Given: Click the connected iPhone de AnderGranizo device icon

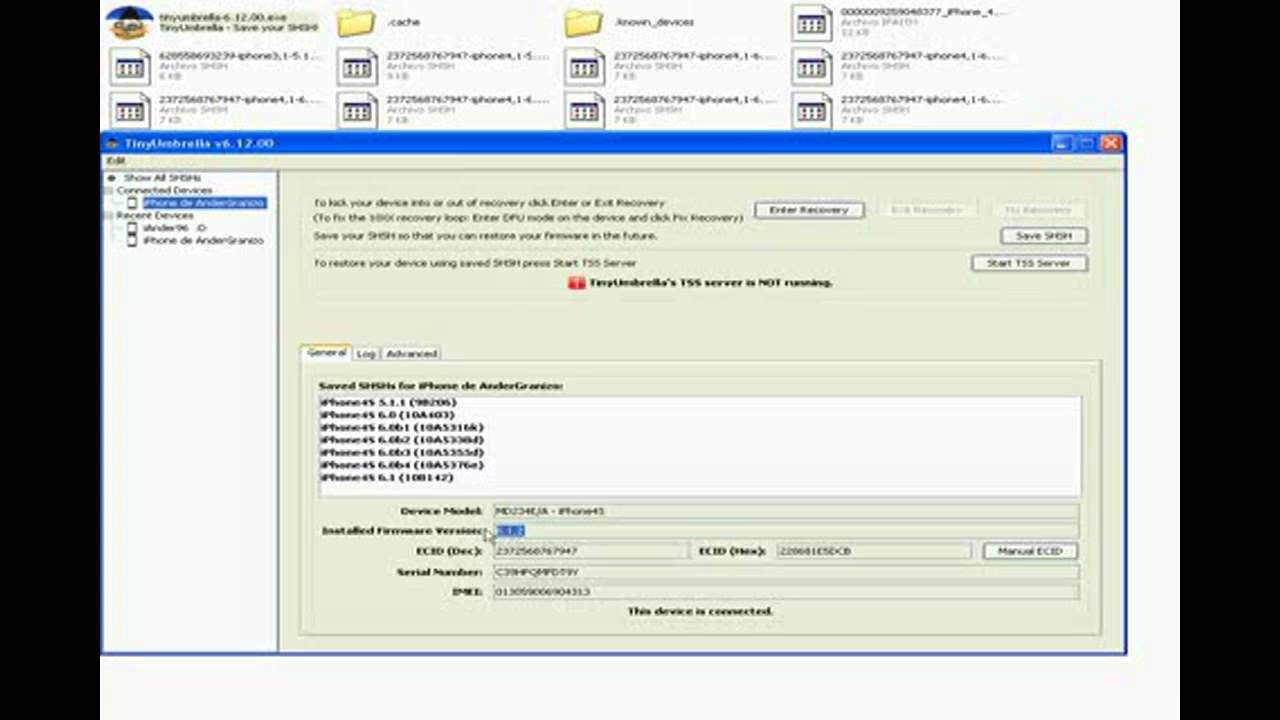Looking at the screenshot, I should pyautogui.click(x=132, y=203).
